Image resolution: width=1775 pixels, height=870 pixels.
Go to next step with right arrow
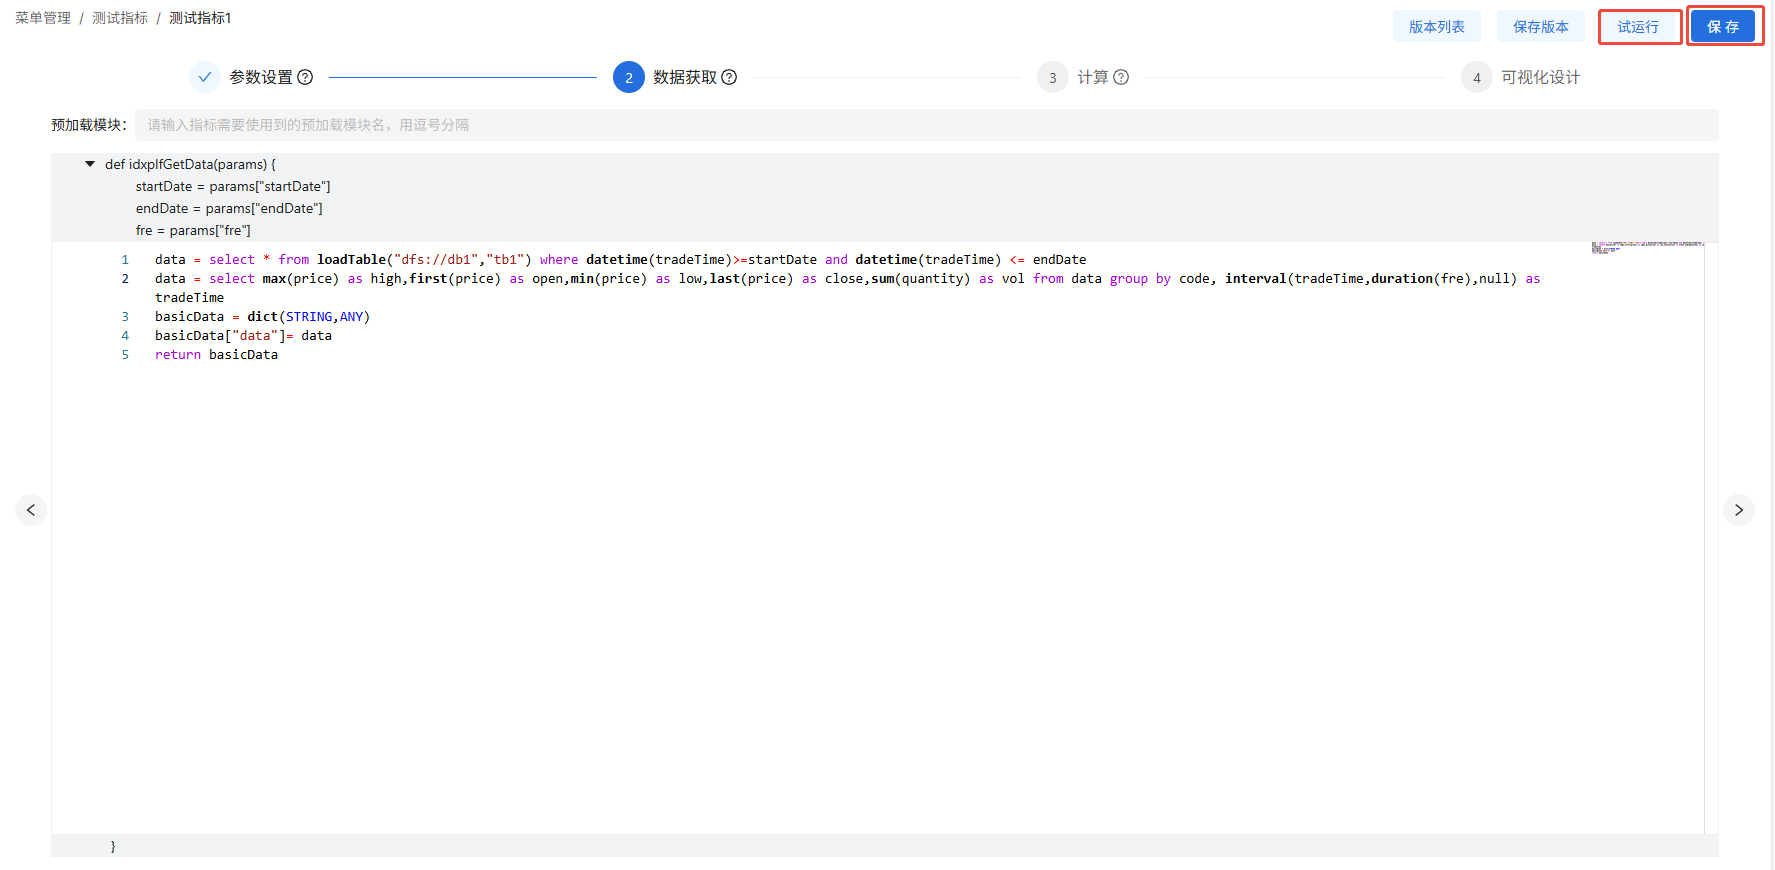pyautogui.click(x=1739, y=510)
